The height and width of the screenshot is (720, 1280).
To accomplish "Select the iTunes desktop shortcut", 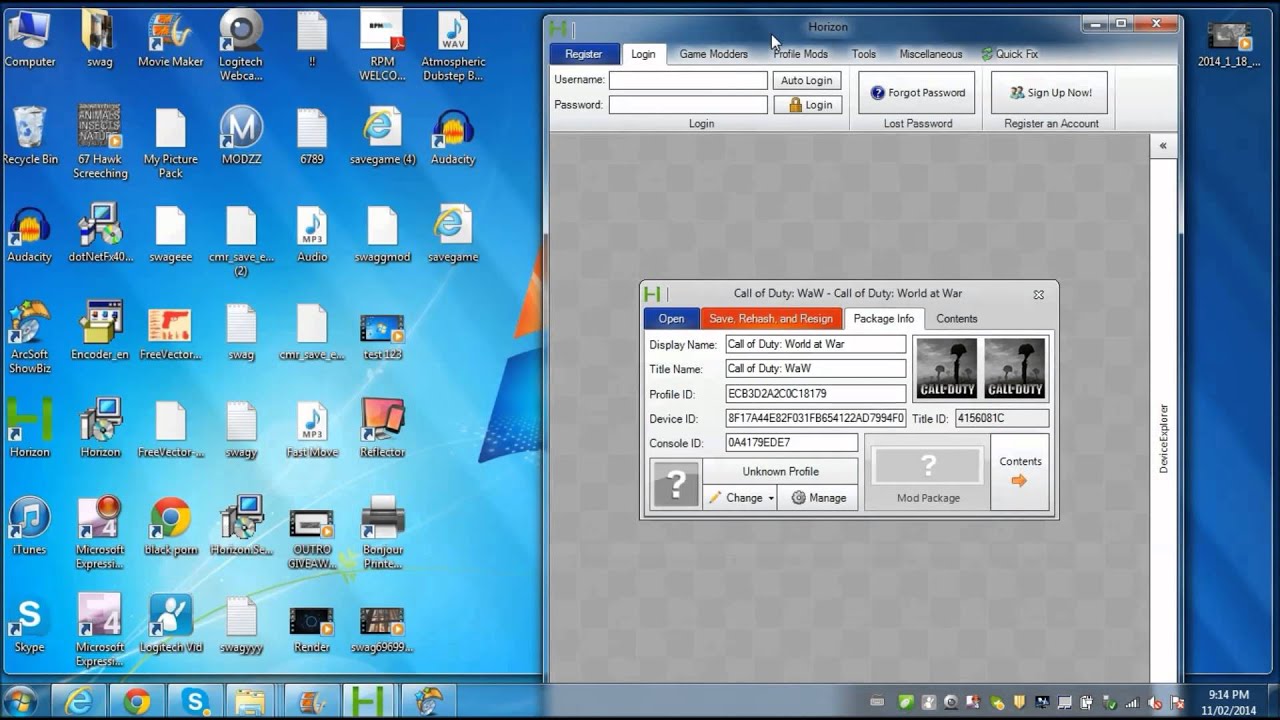I will click(x=29, y=526).
